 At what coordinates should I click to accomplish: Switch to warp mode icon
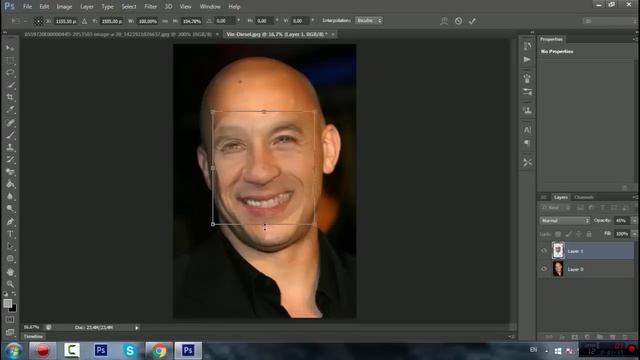(x=444, y=21)
